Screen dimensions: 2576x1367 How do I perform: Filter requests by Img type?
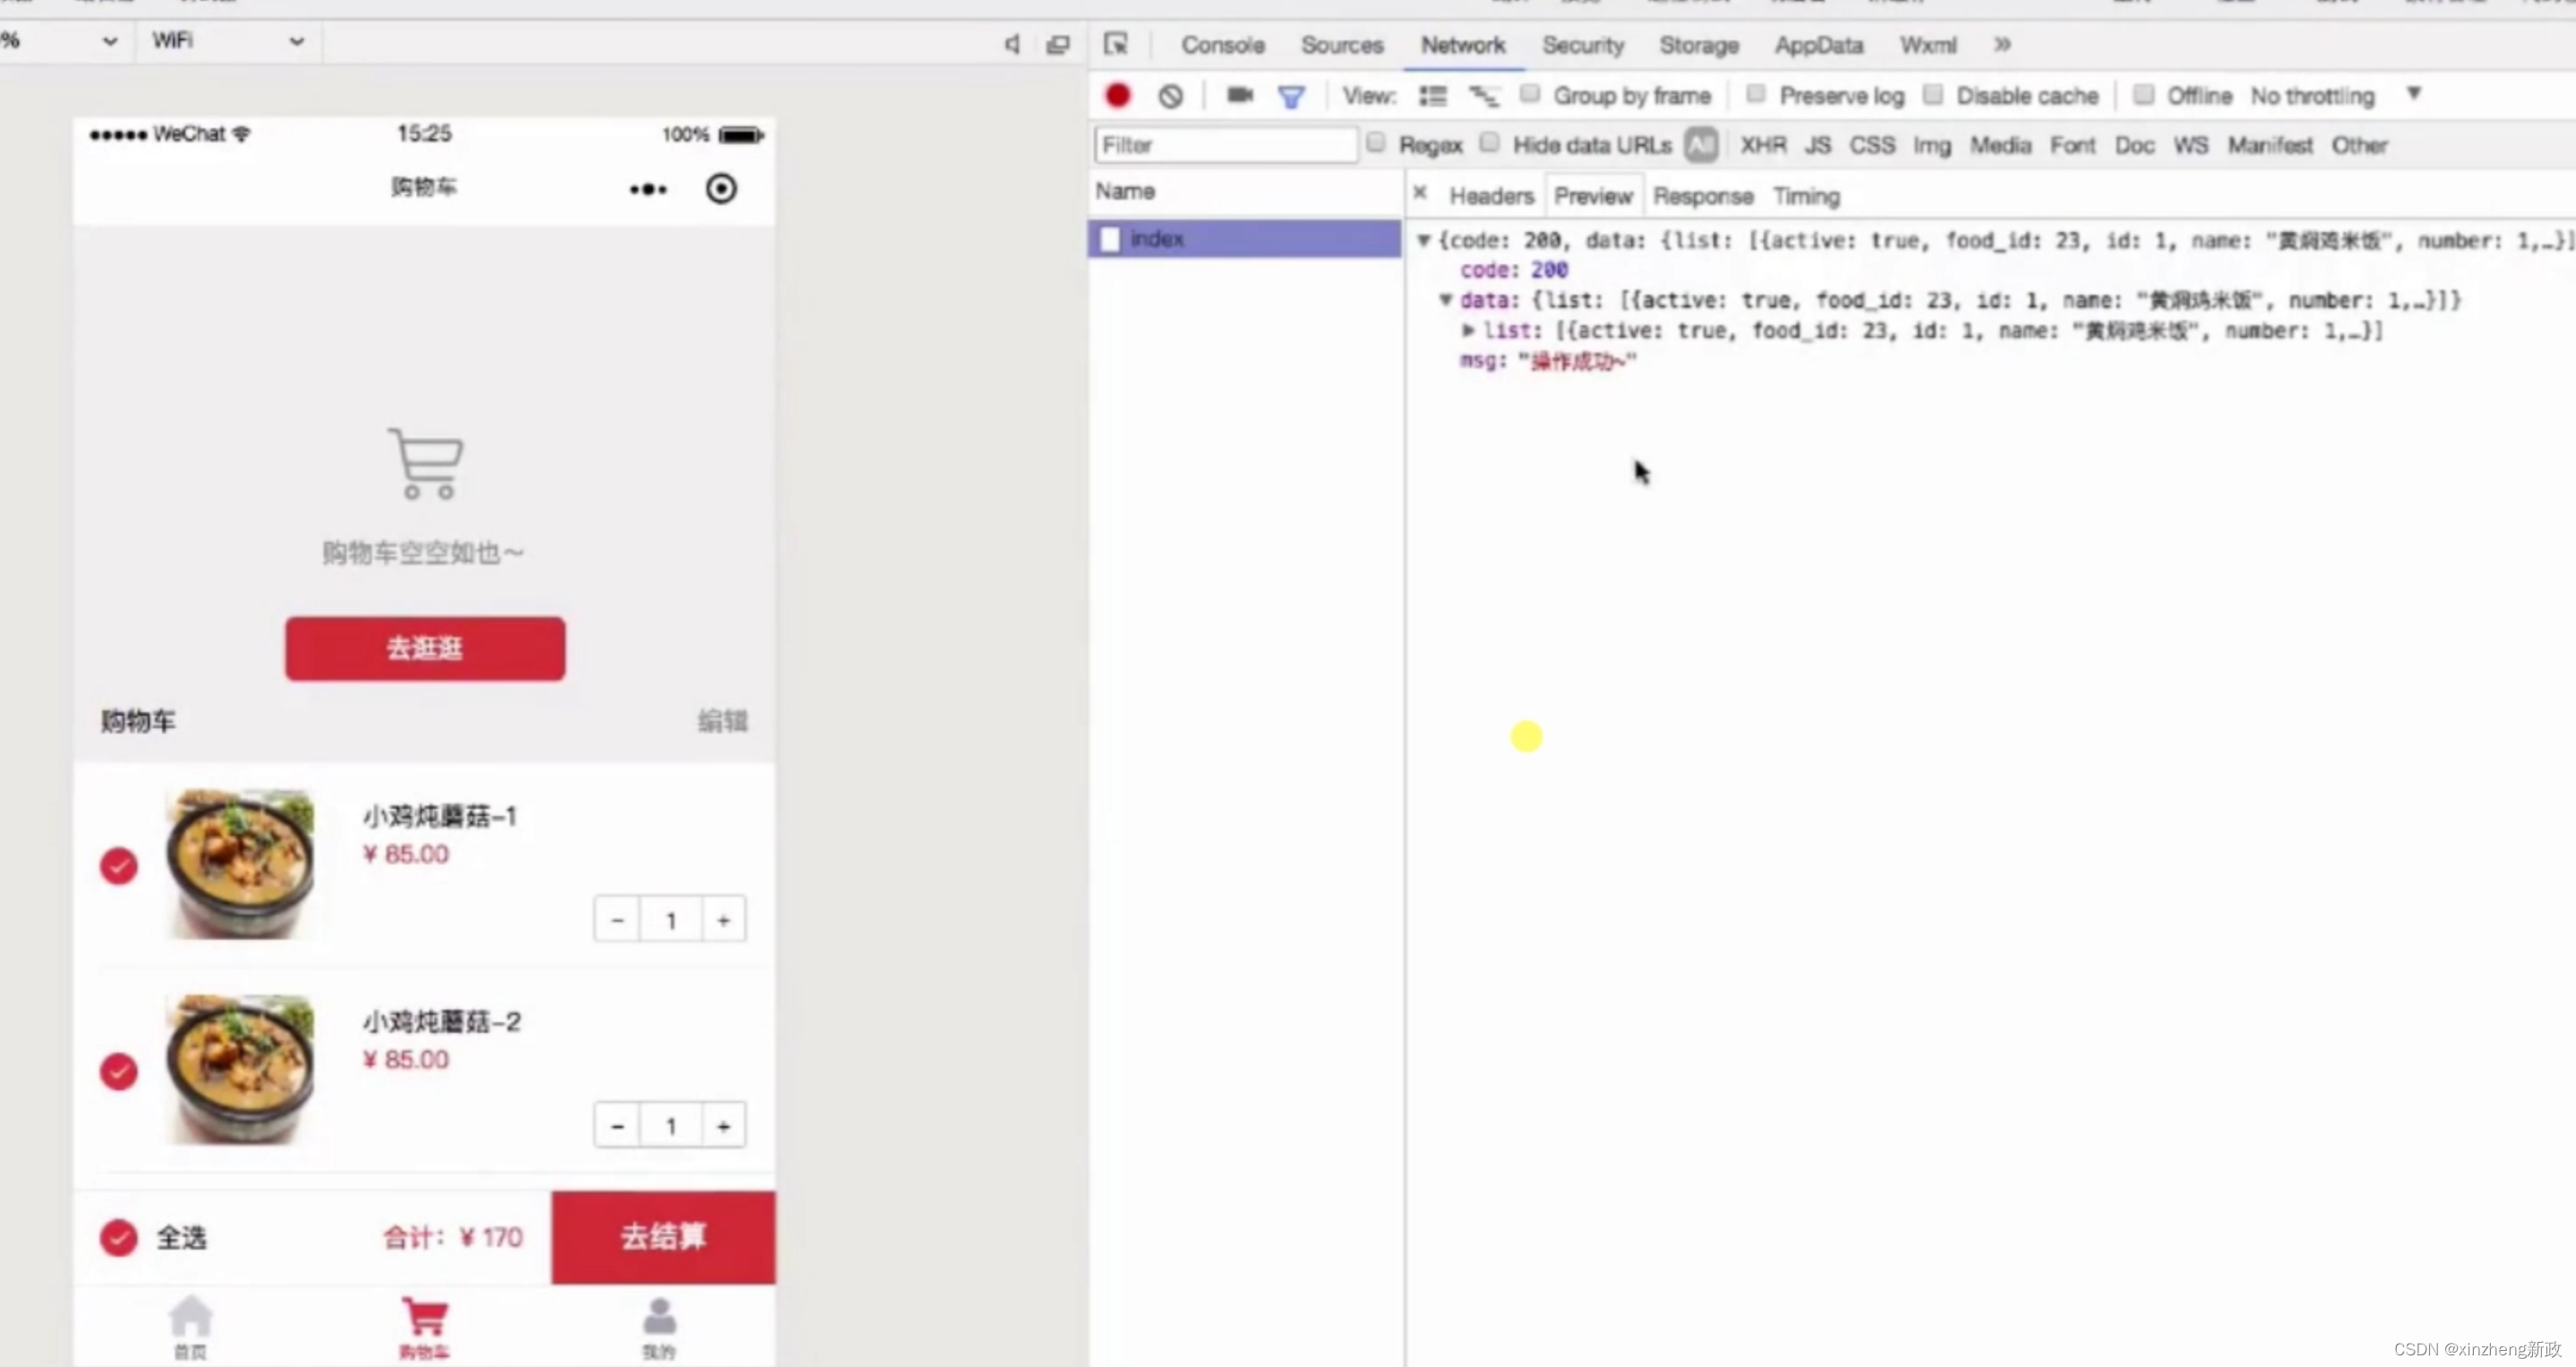[x=1931, y=145]
